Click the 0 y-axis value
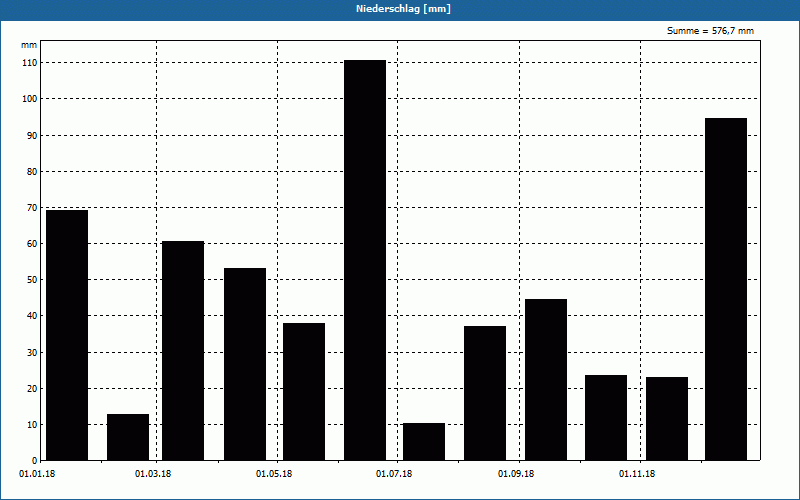 point(35,461)
